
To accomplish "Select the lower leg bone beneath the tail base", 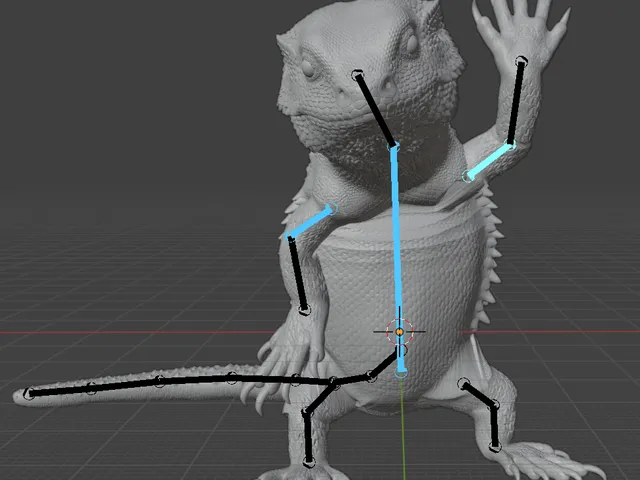I will (308, 436).
